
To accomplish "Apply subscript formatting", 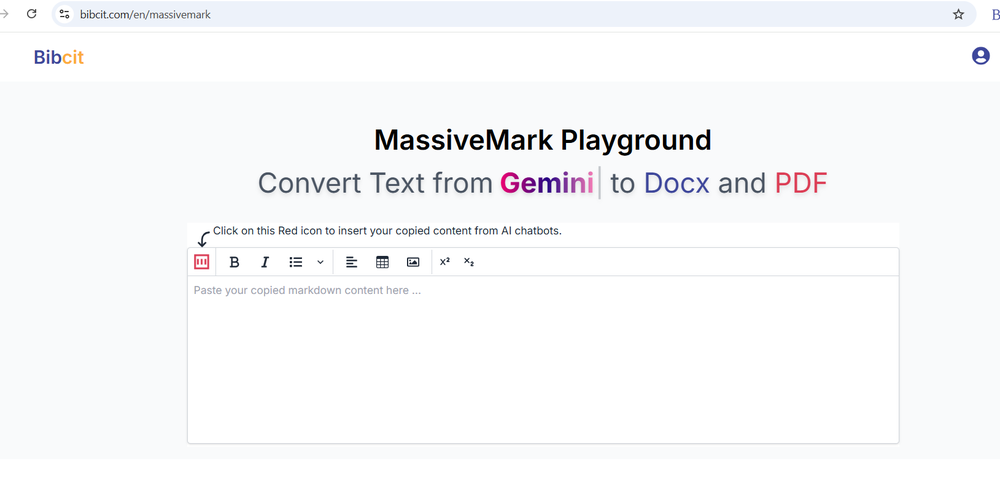I will [x=469, y=261].
